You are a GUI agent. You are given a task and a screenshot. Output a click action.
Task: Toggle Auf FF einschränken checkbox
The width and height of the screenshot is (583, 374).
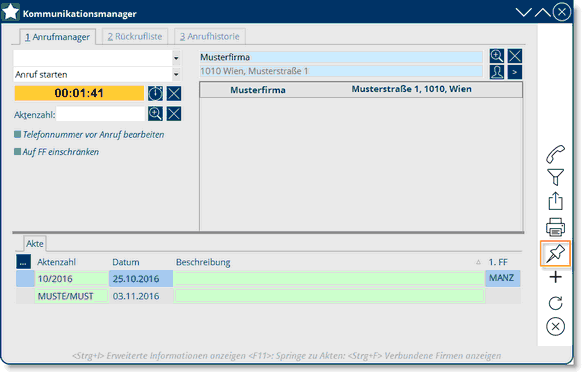coord(17,151)
